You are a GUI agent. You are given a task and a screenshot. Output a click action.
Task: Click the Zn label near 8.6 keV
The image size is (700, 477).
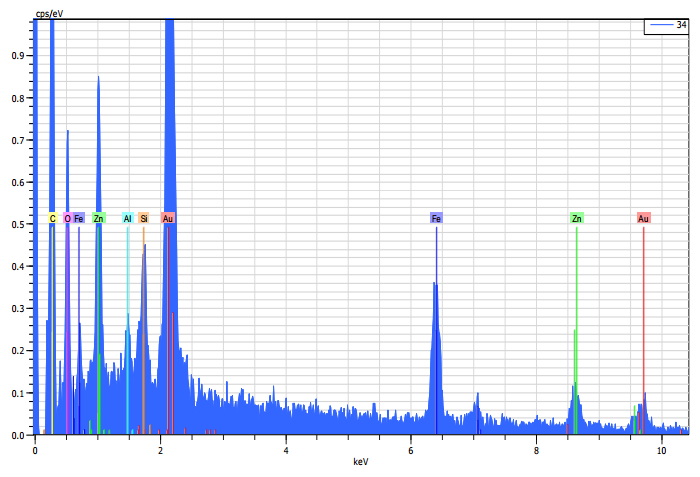577,218
